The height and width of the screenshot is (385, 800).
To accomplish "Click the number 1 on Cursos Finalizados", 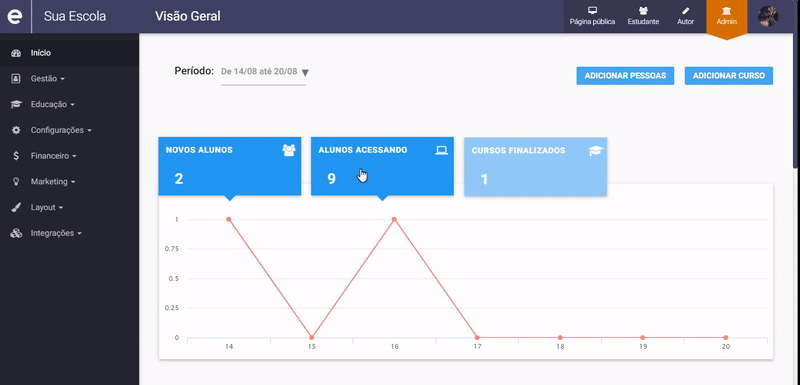I will pyautogui.click(x=484, y=179).
